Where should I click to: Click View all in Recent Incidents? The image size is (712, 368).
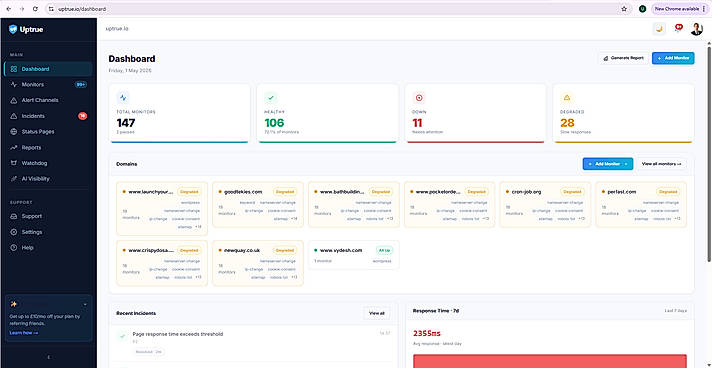[x=376, y=313]
